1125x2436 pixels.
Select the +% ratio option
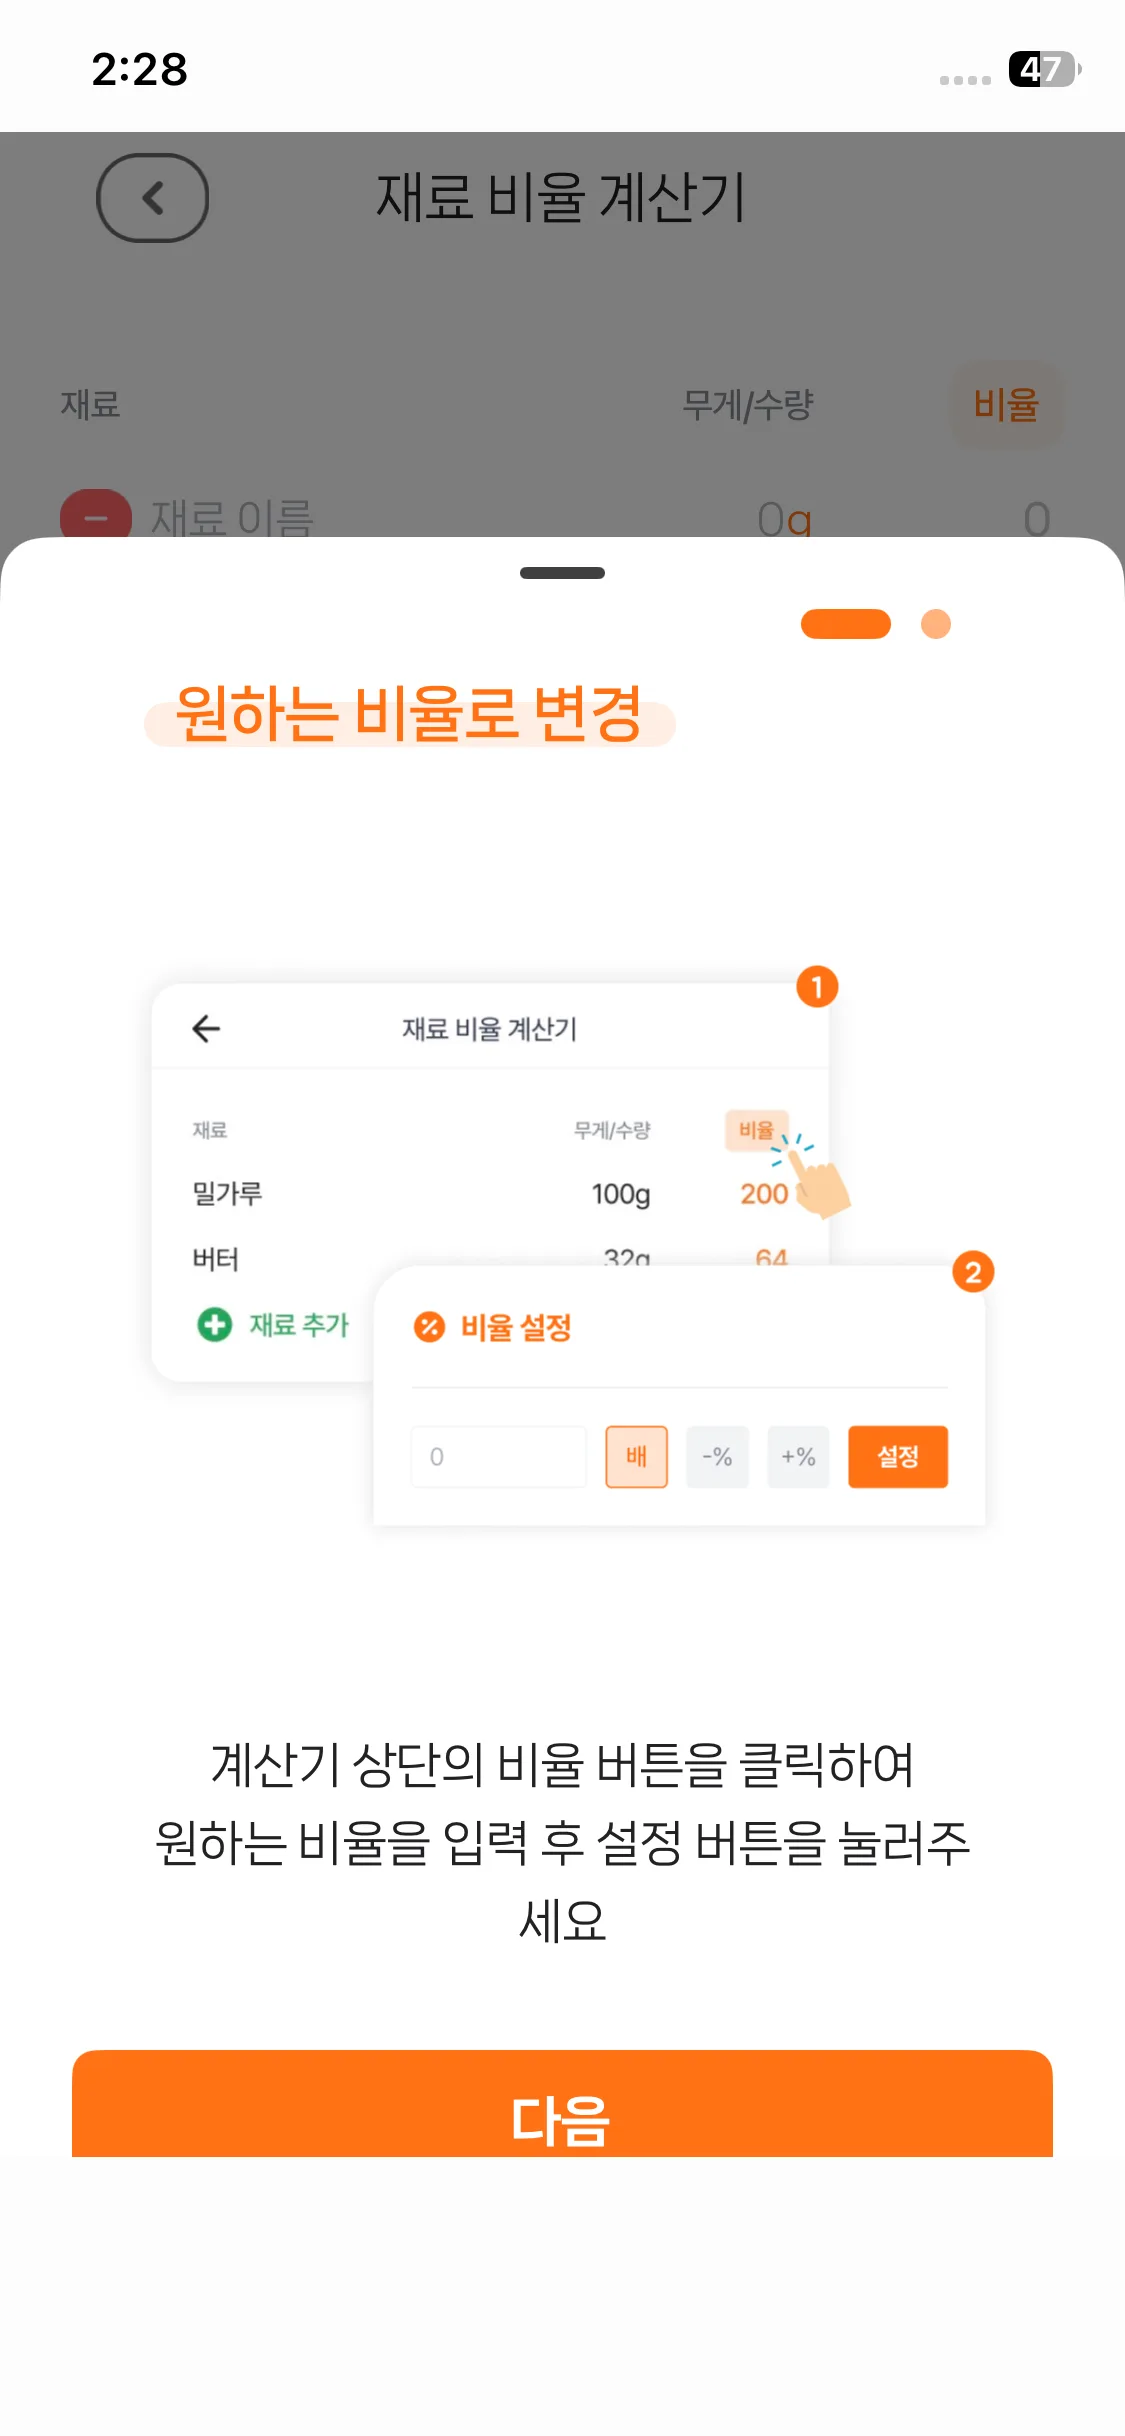pos(798,1456)
